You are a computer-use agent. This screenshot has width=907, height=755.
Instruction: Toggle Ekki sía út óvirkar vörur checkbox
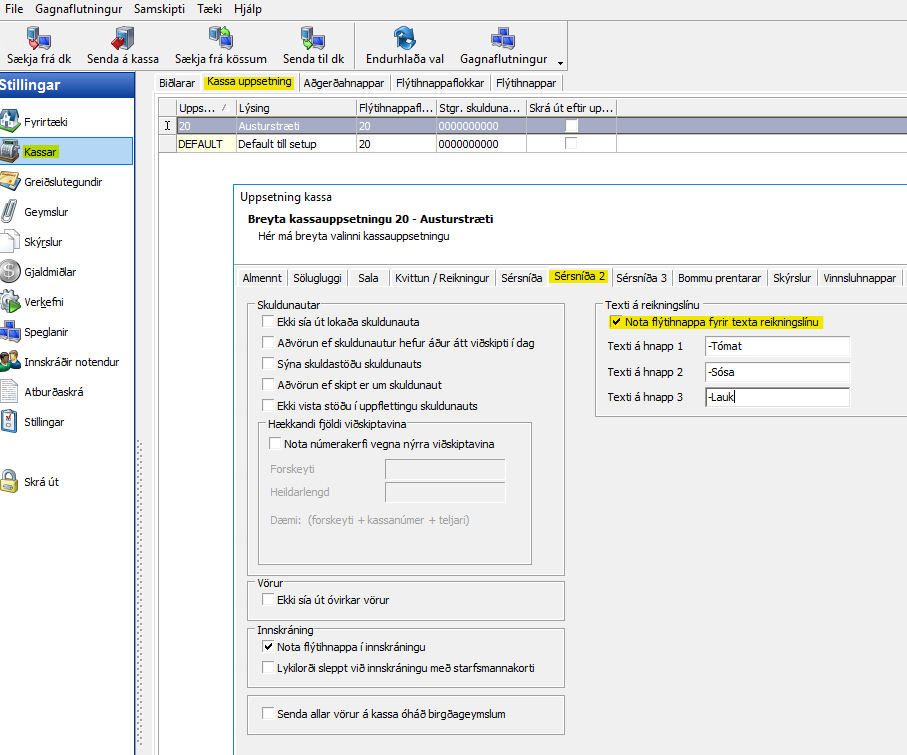click(268, 600)
